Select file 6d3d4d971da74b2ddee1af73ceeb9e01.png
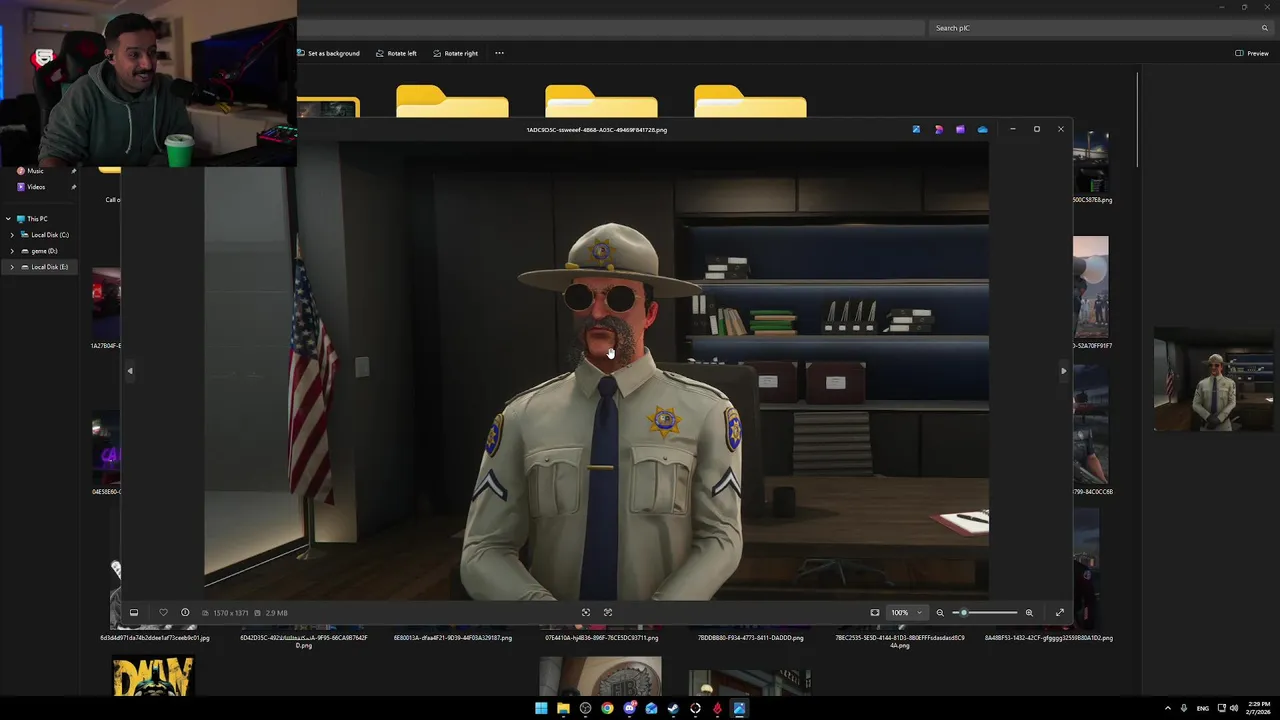This screenshot has height=720, width=1280. coord(155,638)
